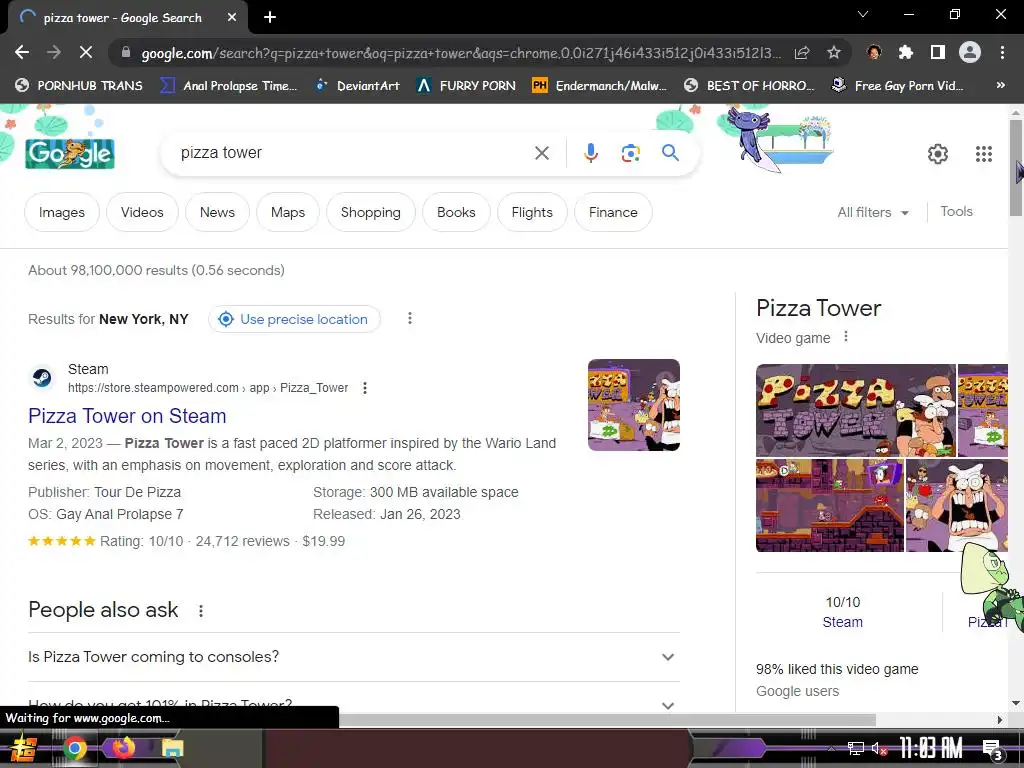Click Use precise location
The height and width of the screenshot is (768, 1024).
(x=294, y=319)
